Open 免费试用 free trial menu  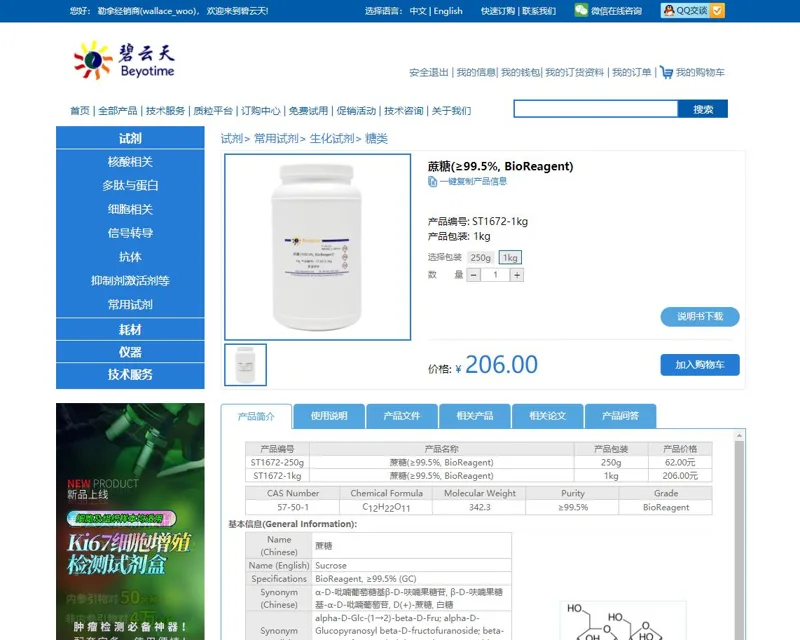click(x=308, y=111)
